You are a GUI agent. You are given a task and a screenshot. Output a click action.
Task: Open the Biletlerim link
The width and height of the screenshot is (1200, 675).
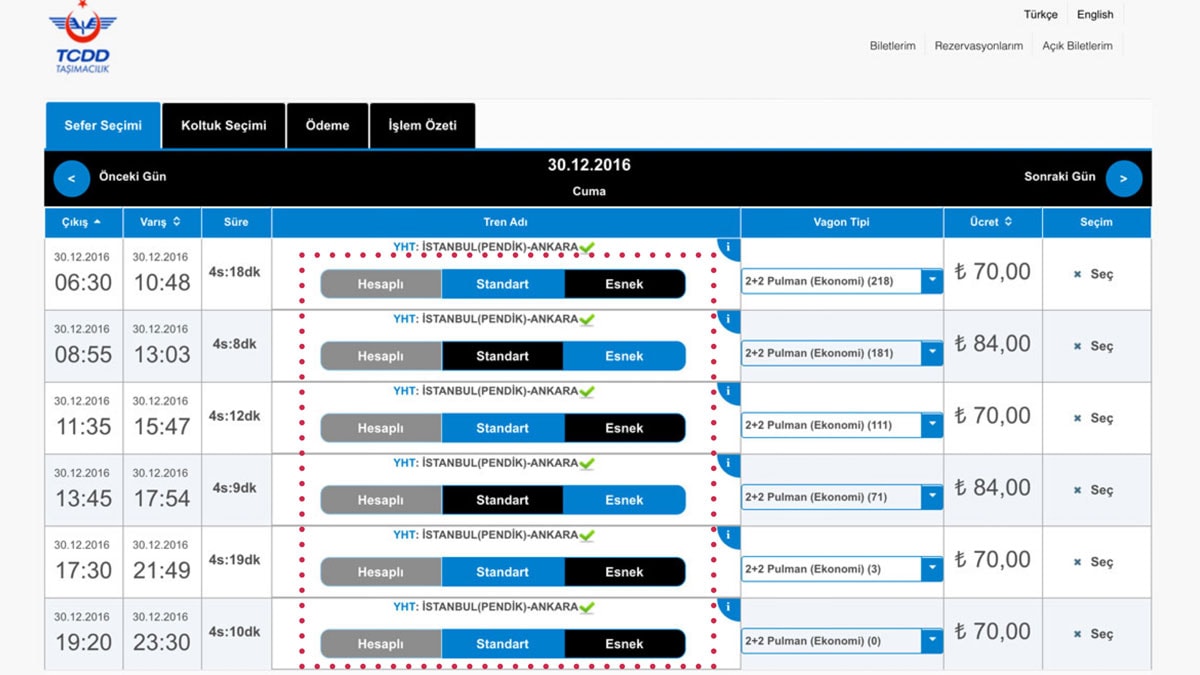pyautogui.click(x=892, y=46)
